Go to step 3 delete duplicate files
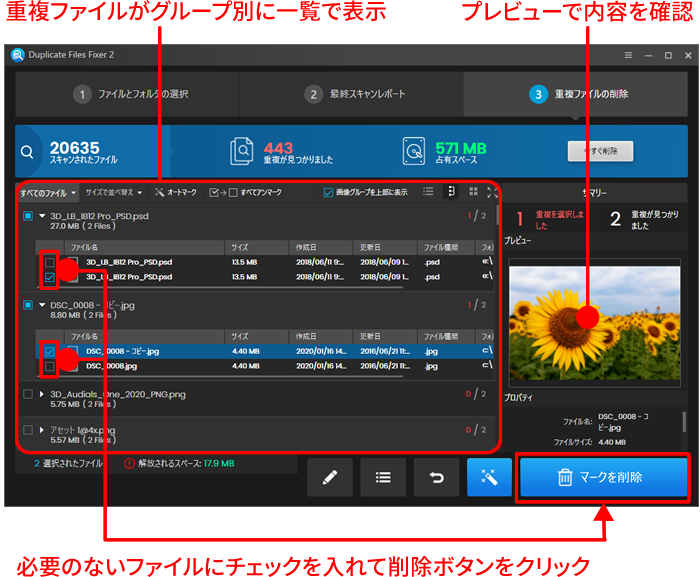This screenshot has height=577, width=700. click(x=575, y=94)
